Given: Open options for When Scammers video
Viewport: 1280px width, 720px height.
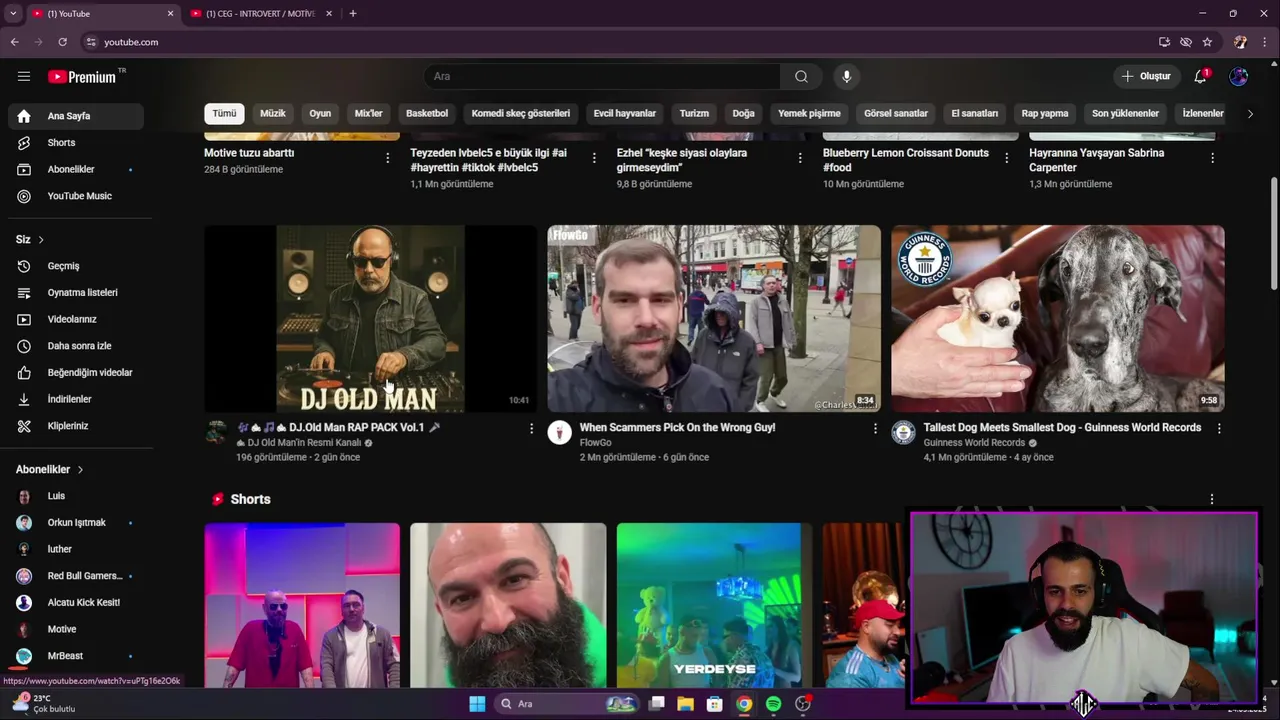Looking at the screenshot, I should click(x=875, y=428).
